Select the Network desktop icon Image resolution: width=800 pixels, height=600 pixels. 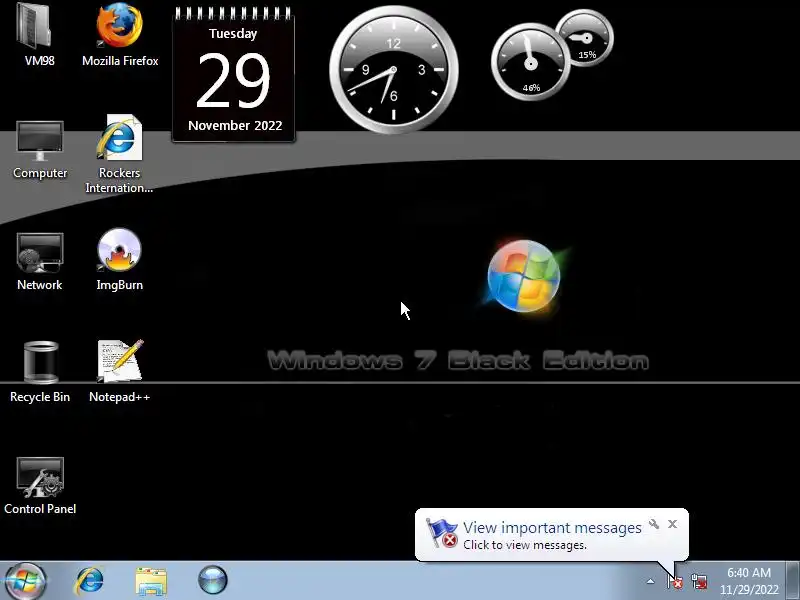tap(40, 253)
